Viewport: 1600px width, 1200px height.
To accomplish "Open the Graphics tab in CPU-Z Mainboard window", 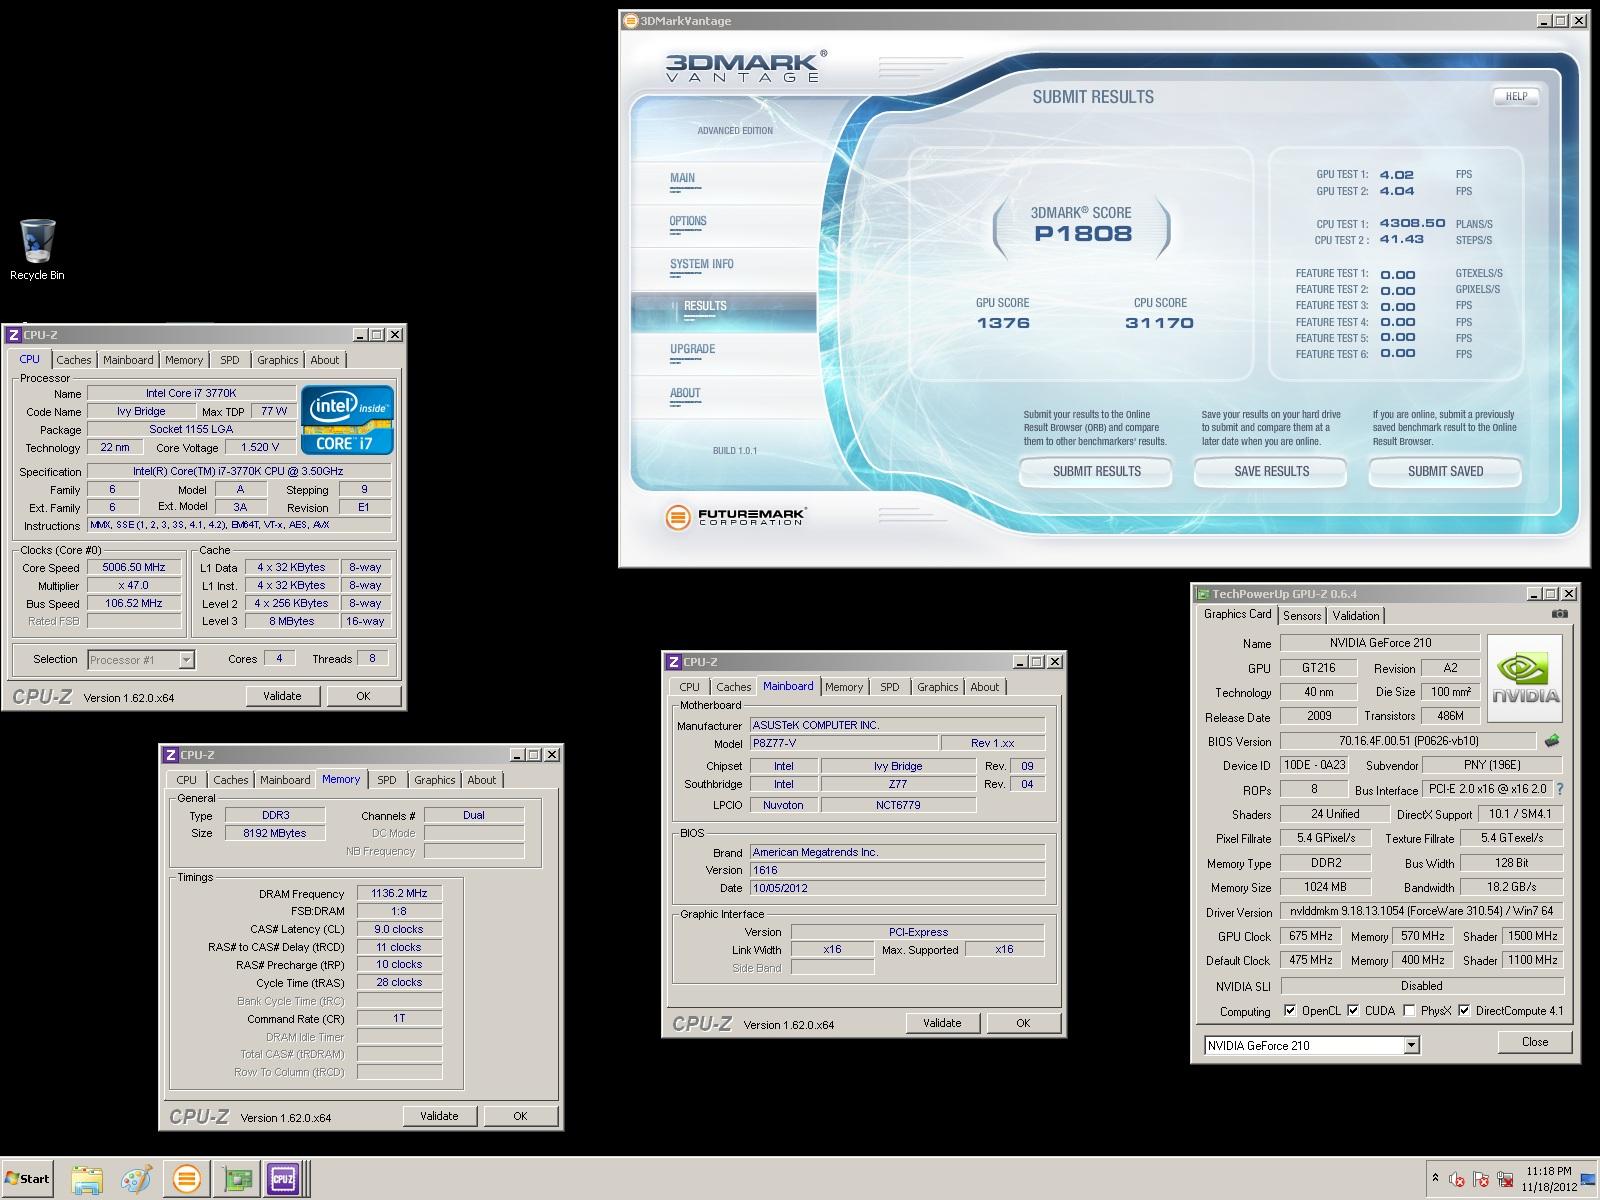I will pos(937,687).
